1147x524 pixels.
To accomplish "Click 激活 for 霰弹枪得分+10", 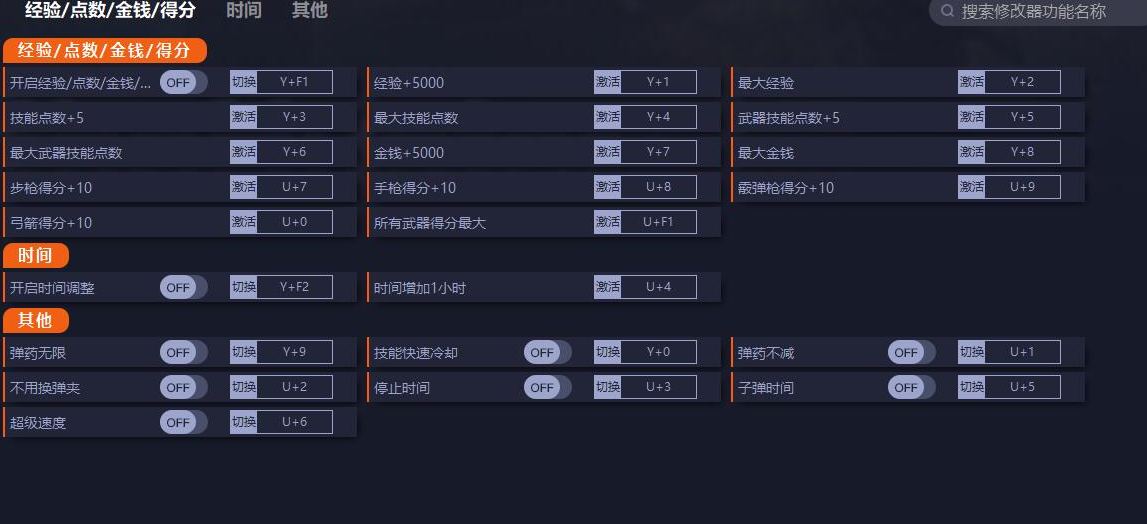I will 972,188.
